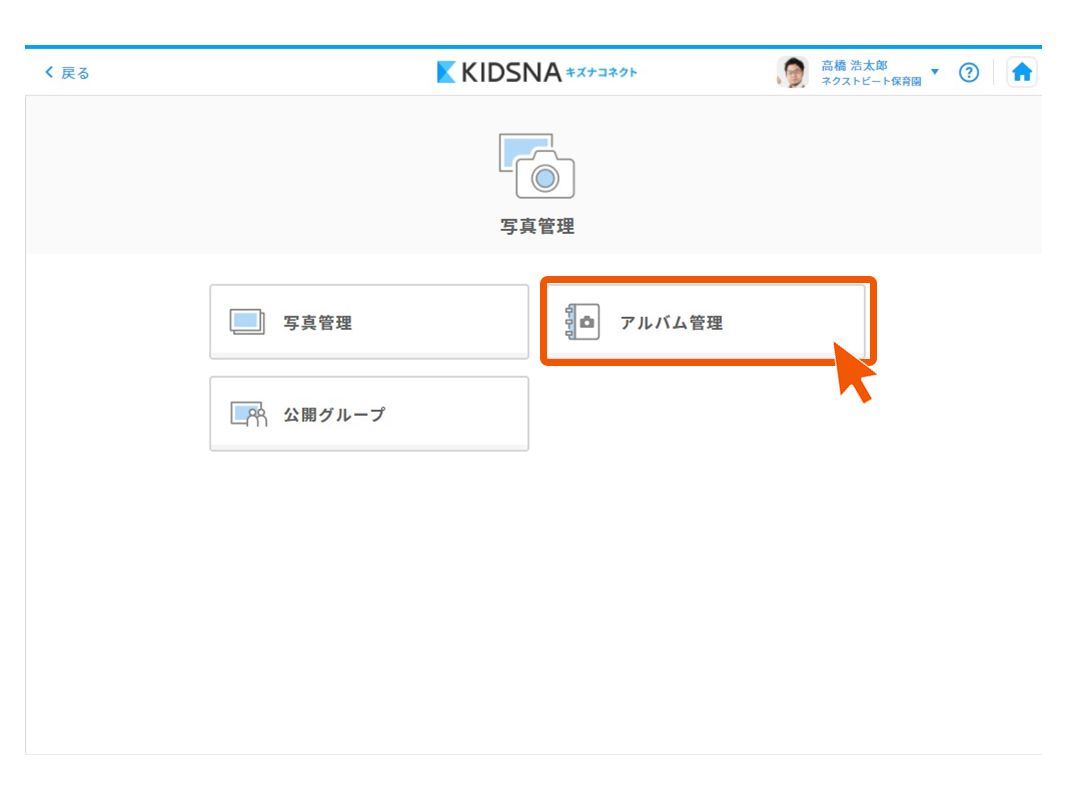The height and width of the screenshot is (800, 1067).
Task: Click the 写真管理 page heading
Action: (537, 227)
